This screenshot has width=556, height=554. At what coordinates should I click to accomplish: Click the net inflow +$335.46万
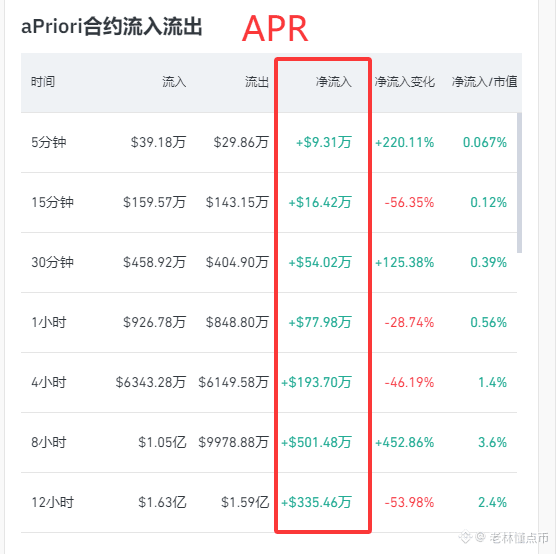click(x=316, y=502)
